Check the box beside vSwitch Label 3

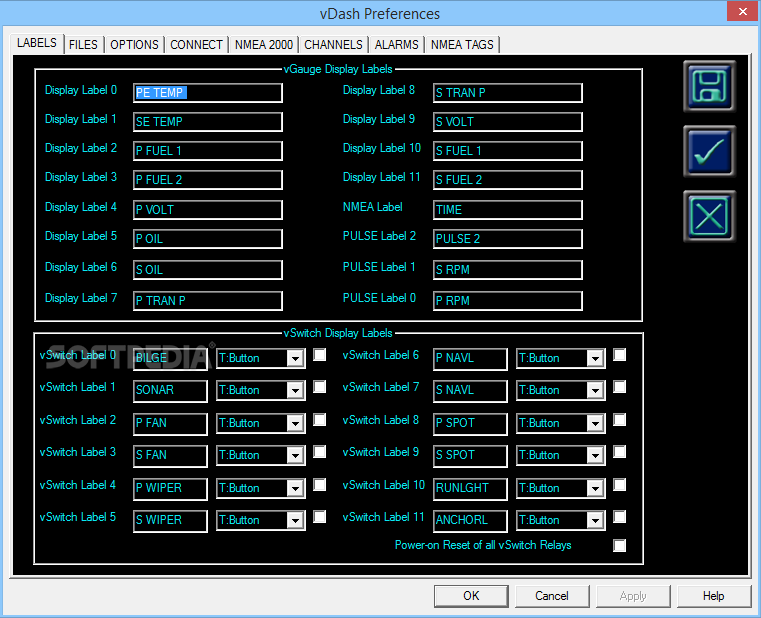coord(319,452)
